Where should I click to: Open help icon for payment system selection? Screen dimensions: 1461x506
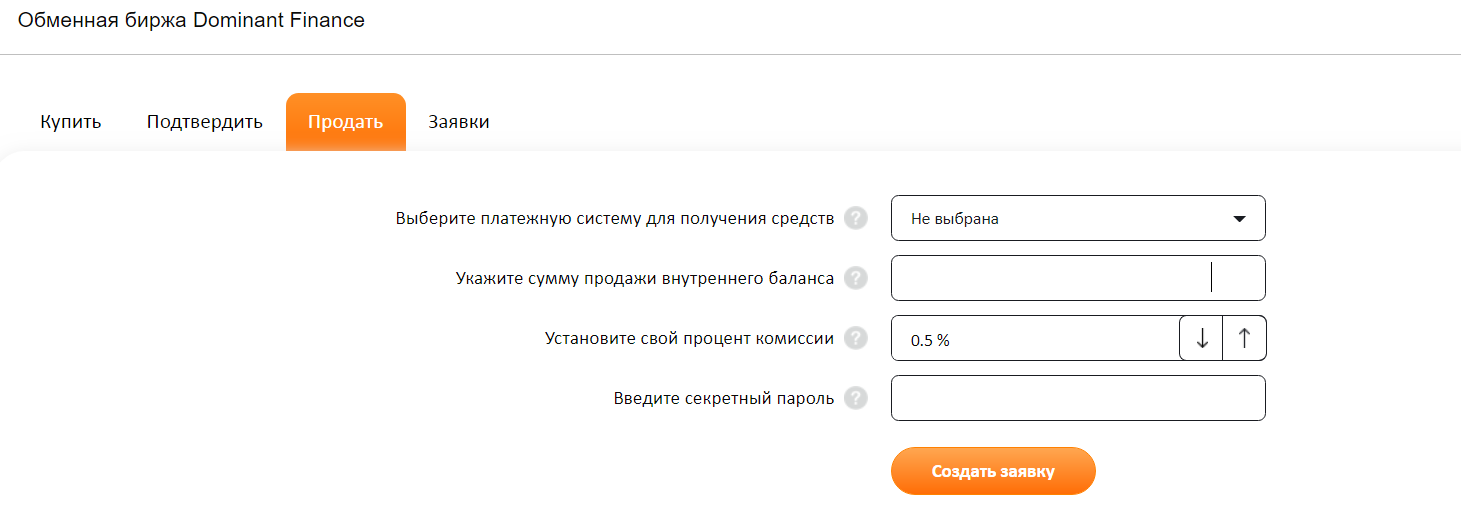[856, 218]
